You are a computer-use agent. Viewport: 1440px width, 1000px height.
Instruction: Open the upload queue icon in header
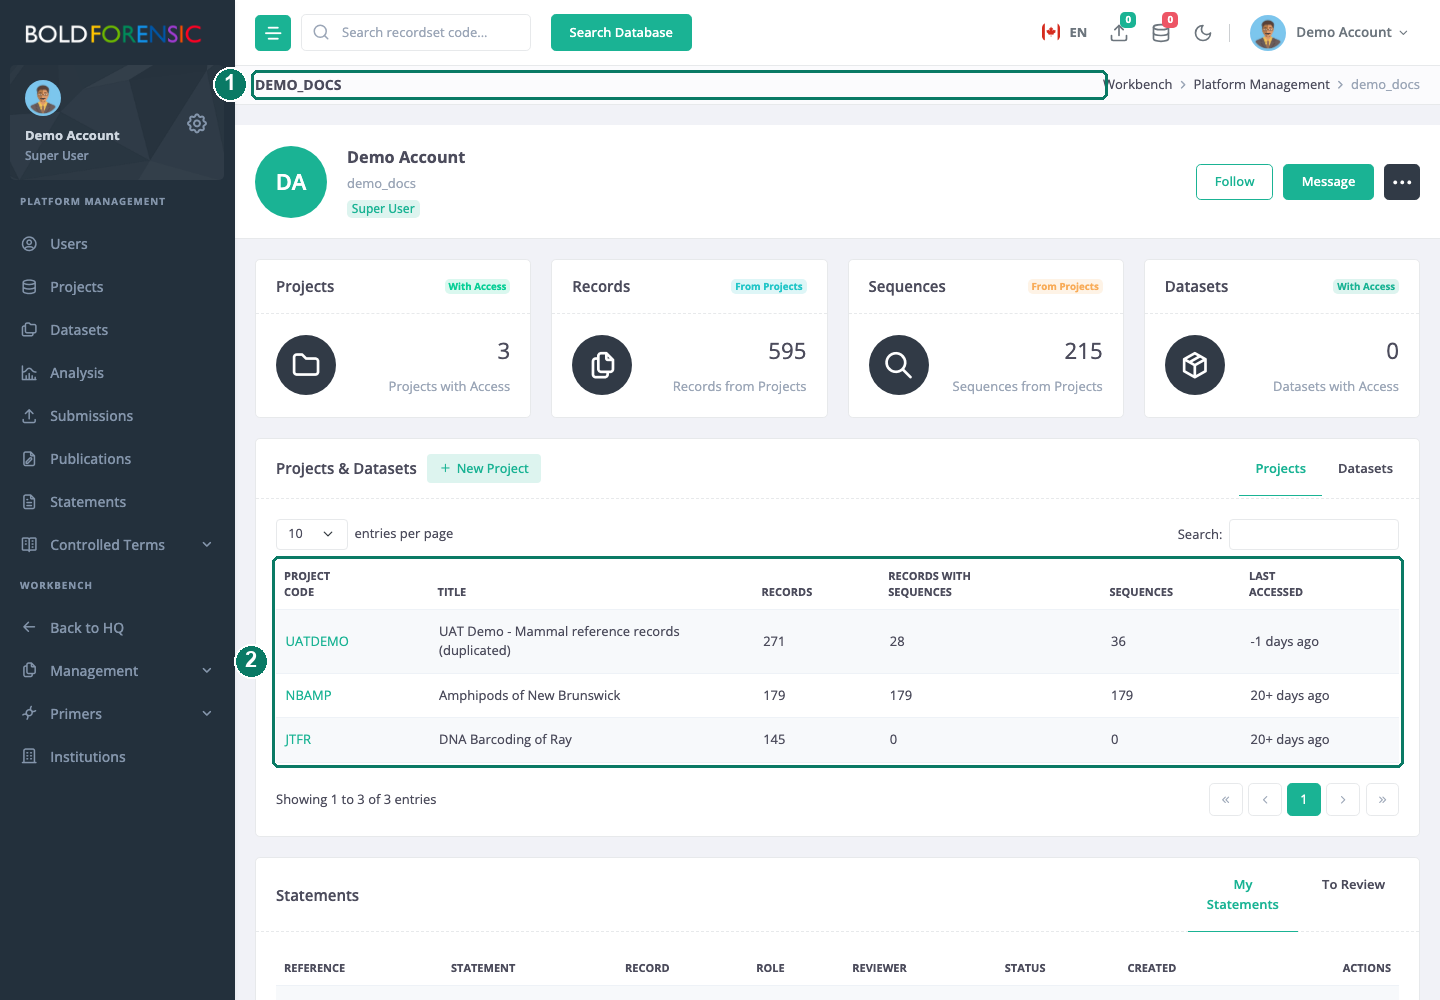pyautogui.click(x=1120, y=33)
